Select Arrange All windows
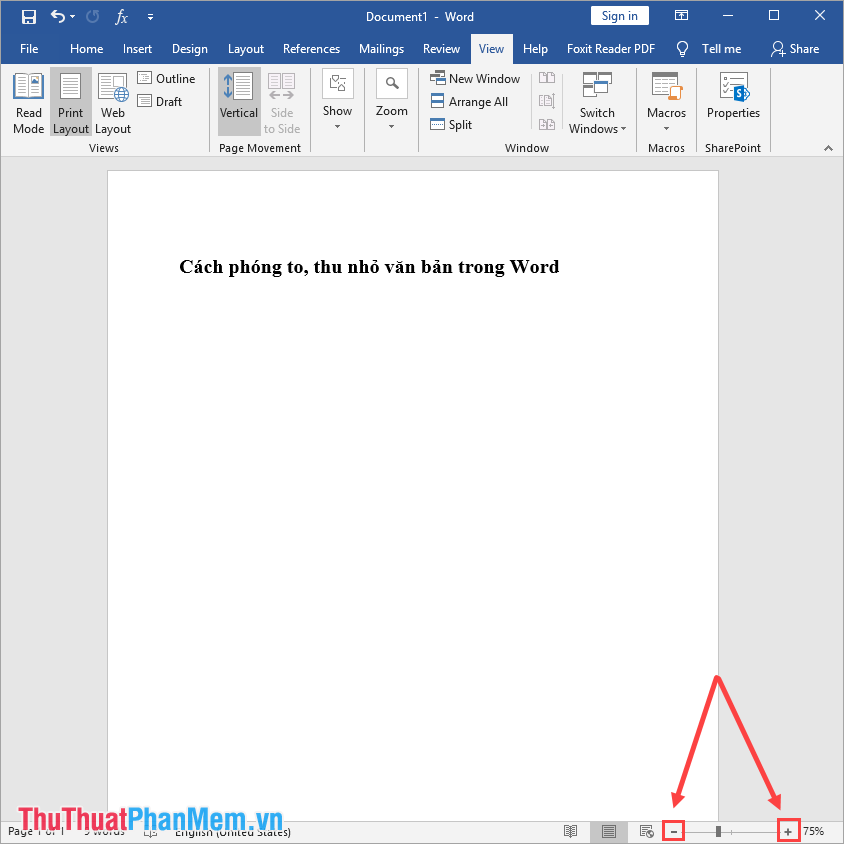844x844 pixels. (x=470, y=101)
